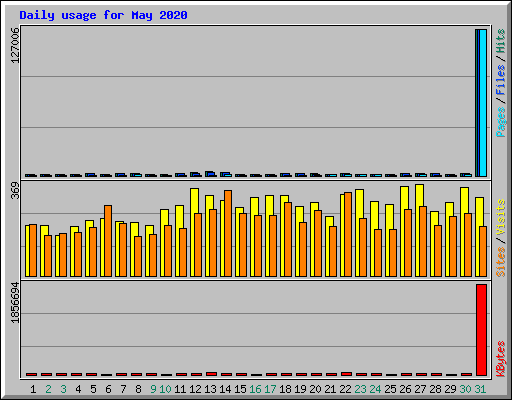The width and height of the screenshot is (512, 400).
Task: Select day label 14 on the x-axis
Action: [x=225, y=389]
